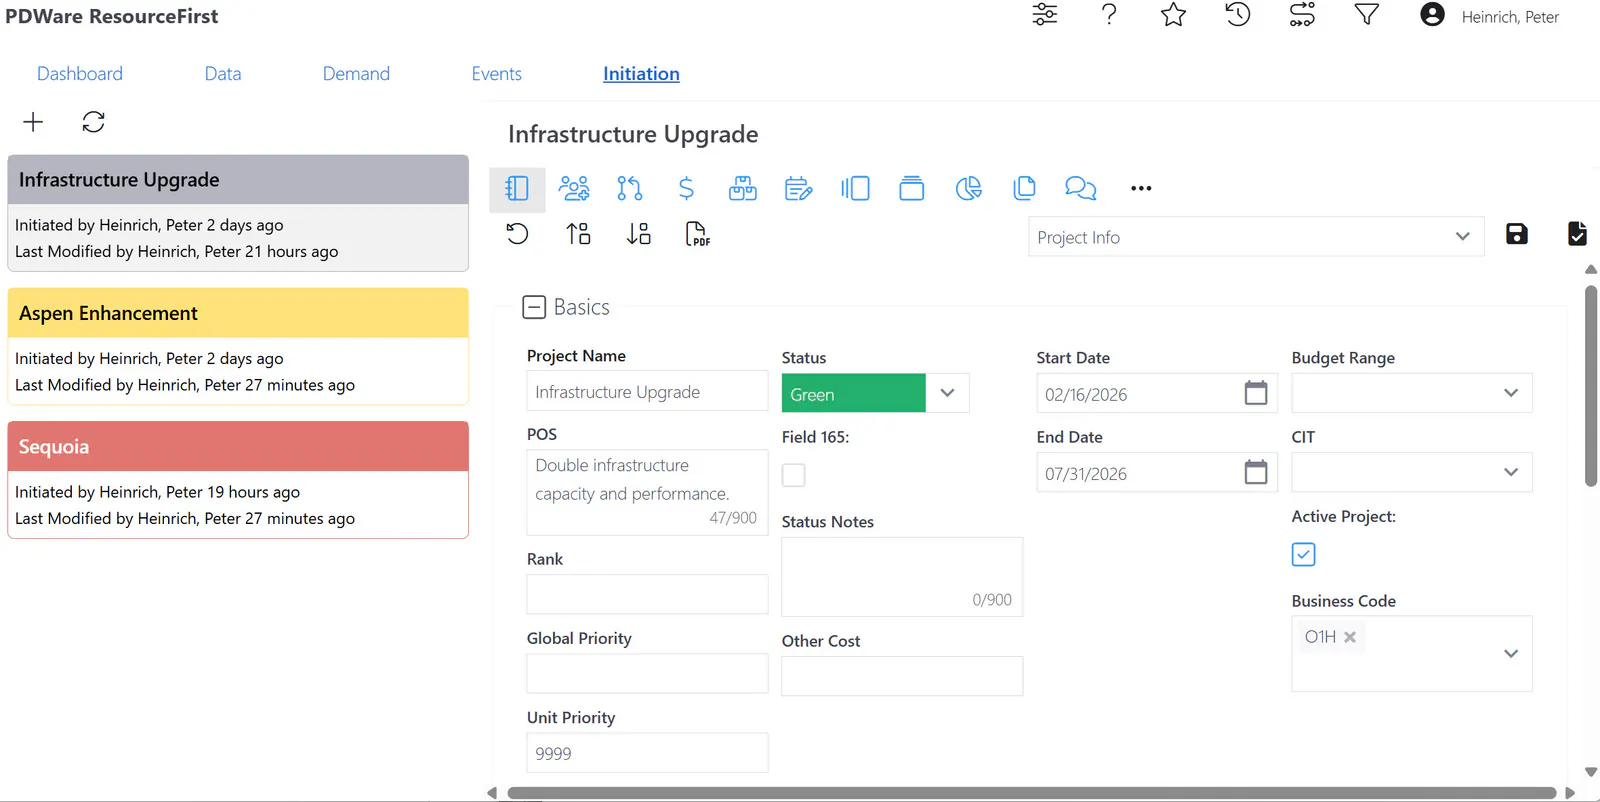Click the vertical scrollbar thumb
1600x802 pixels.
click(x=1591, y=386)
